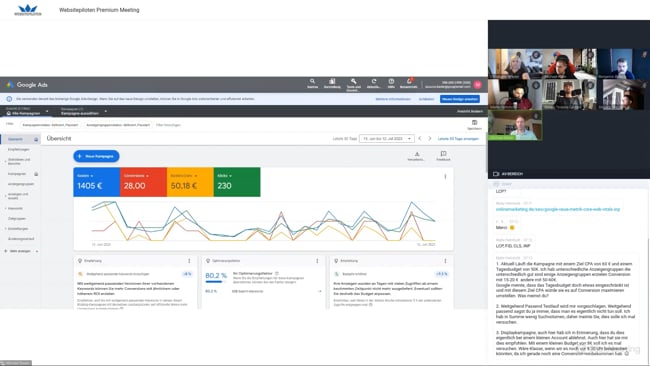This screenshot has width=650, height=366.
Task: Open three-dot menu on the rightmost Empfehlung card
Action: coord(445,261)
